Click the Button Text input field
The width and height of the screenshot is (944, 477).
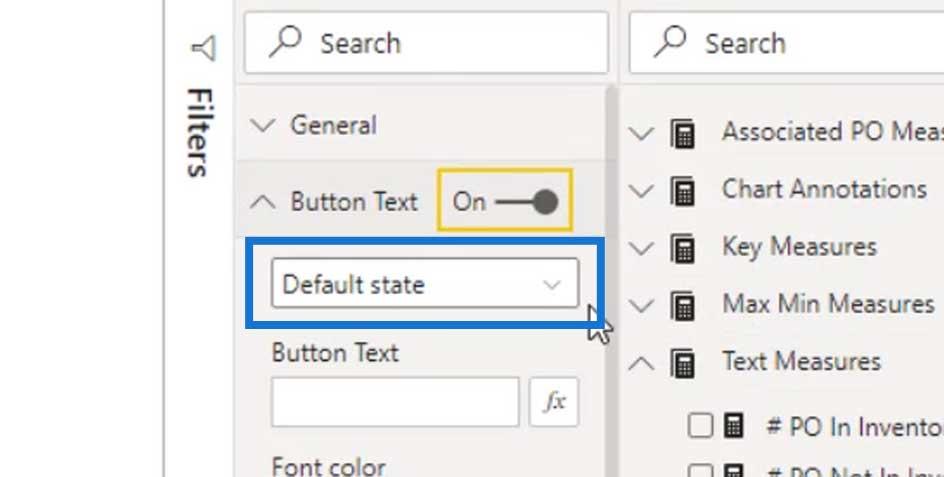pos(395,402)
